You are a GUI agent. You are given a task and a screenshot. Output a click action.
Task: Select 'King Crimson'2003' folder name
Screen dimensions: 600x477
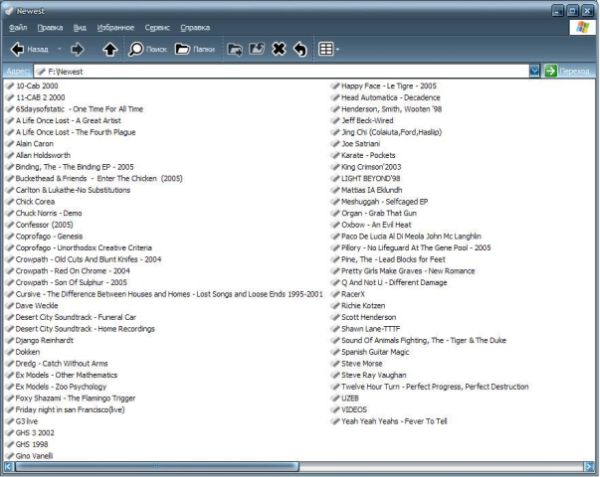[371, 167]
